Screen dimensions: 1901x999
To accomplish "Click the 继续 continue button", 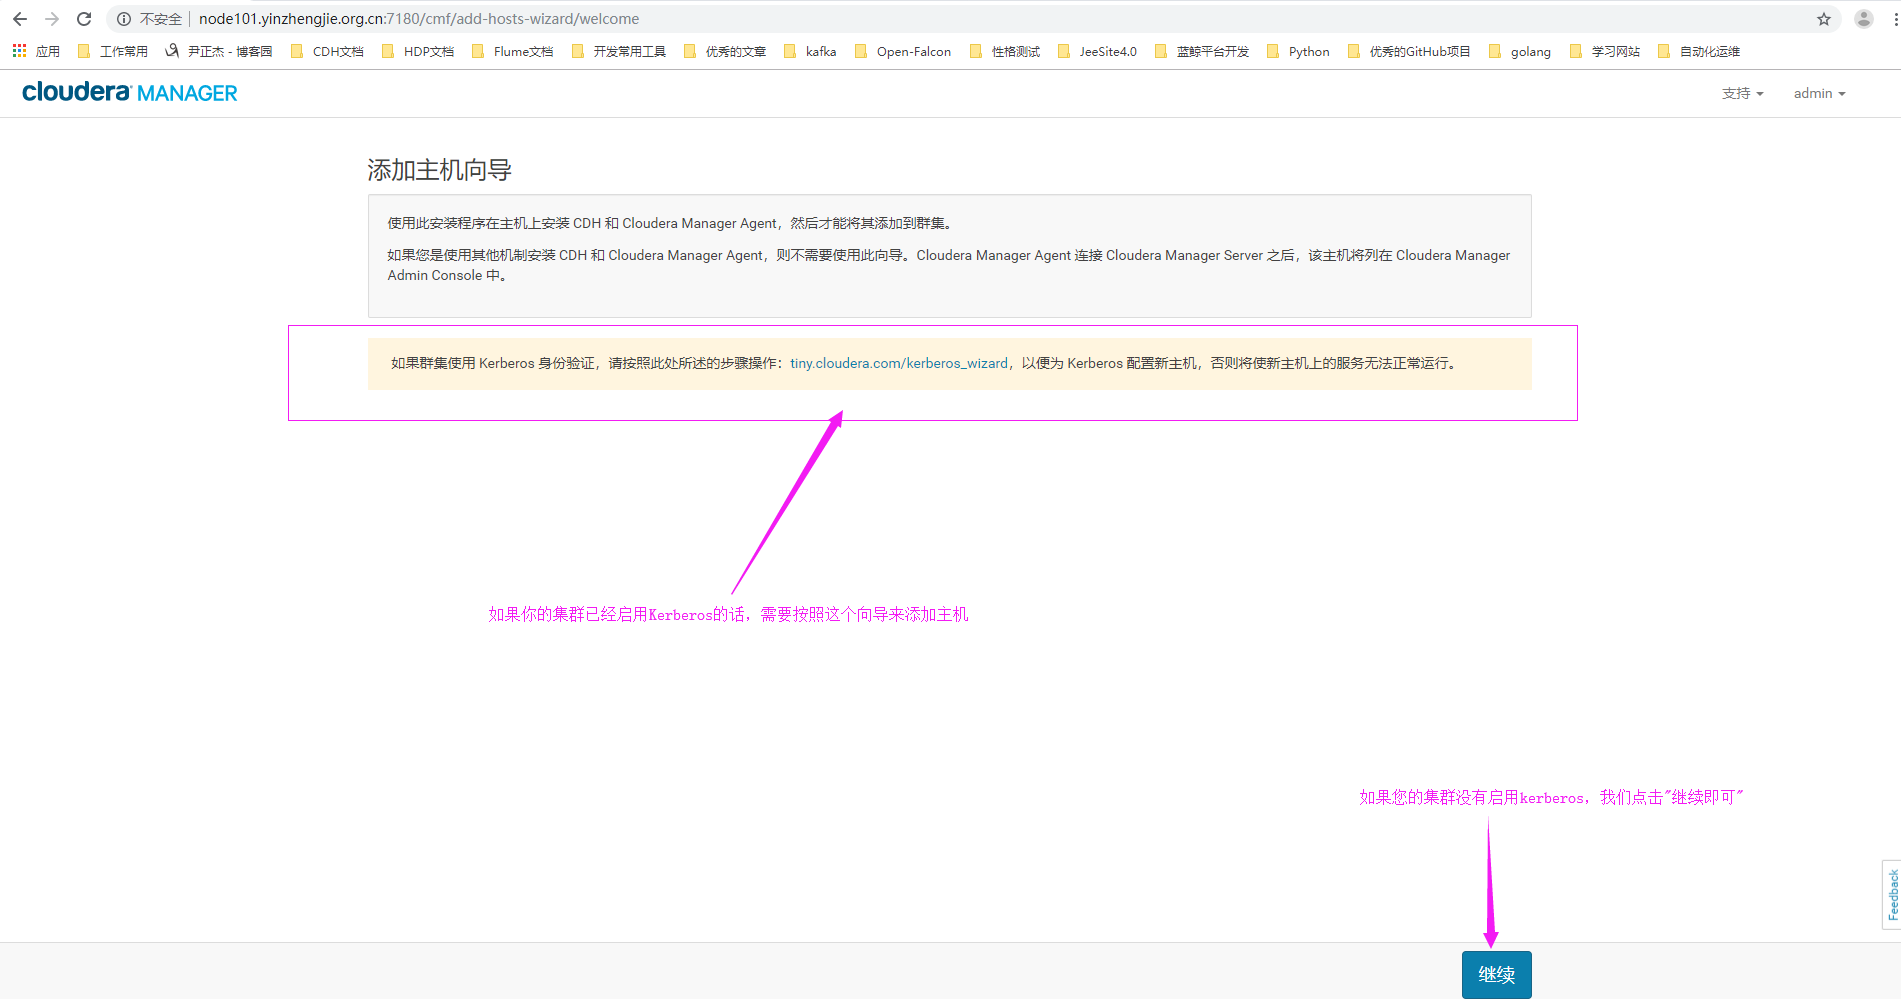I will tap(1496, 974).
